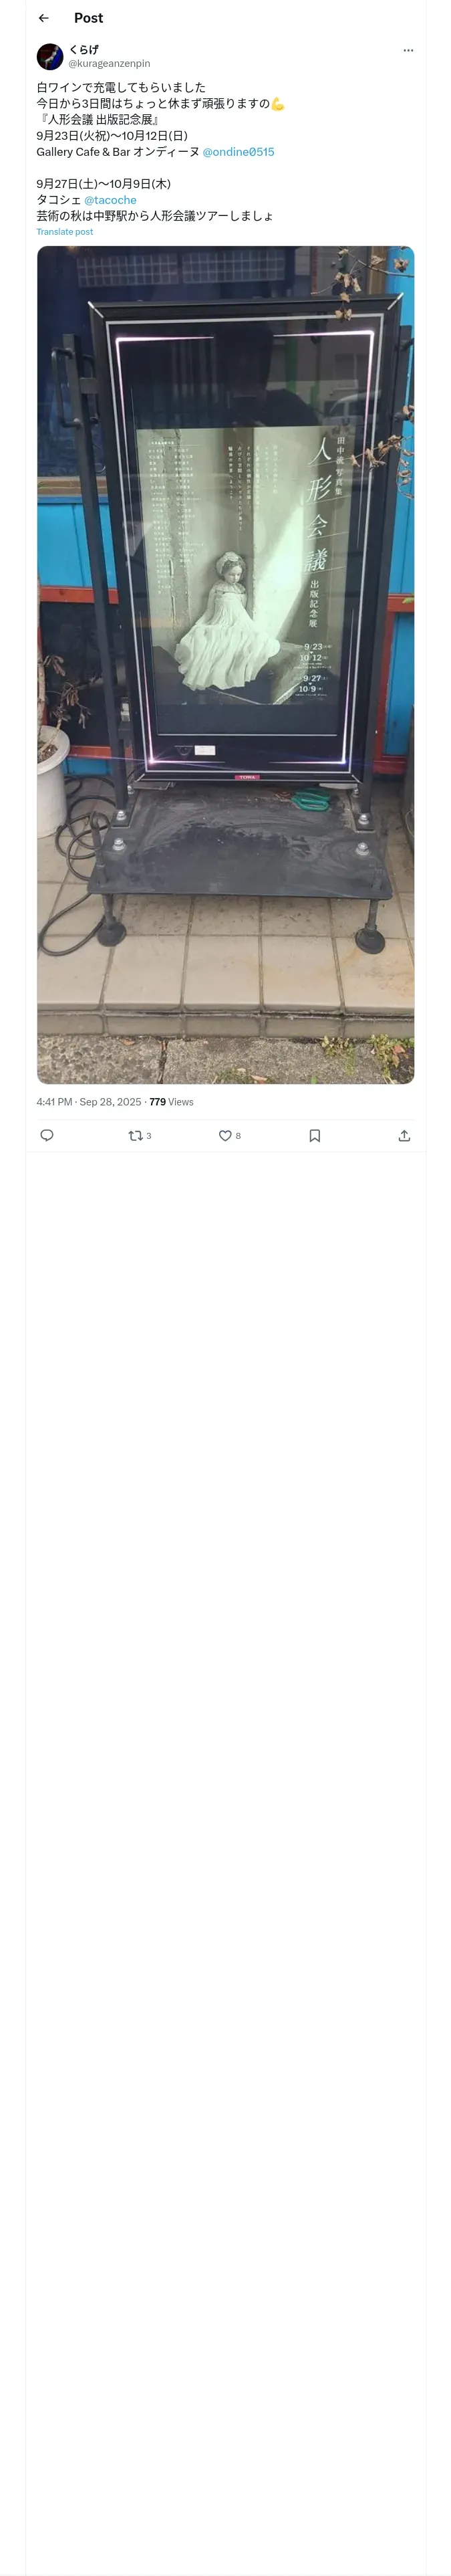Click the share upload icon
Image resolution: width=451 pixels, height=2576 pixels.
tap(404, 1135)
